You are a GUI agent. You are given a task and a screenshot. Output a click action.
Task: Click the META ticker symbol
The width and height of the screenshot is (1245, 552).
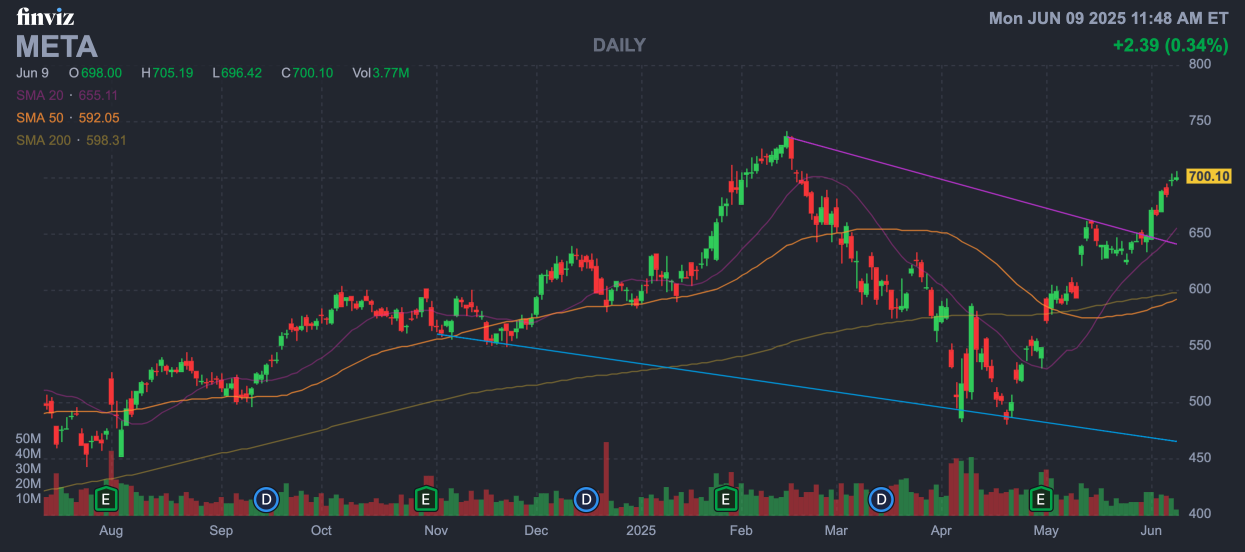57,46
